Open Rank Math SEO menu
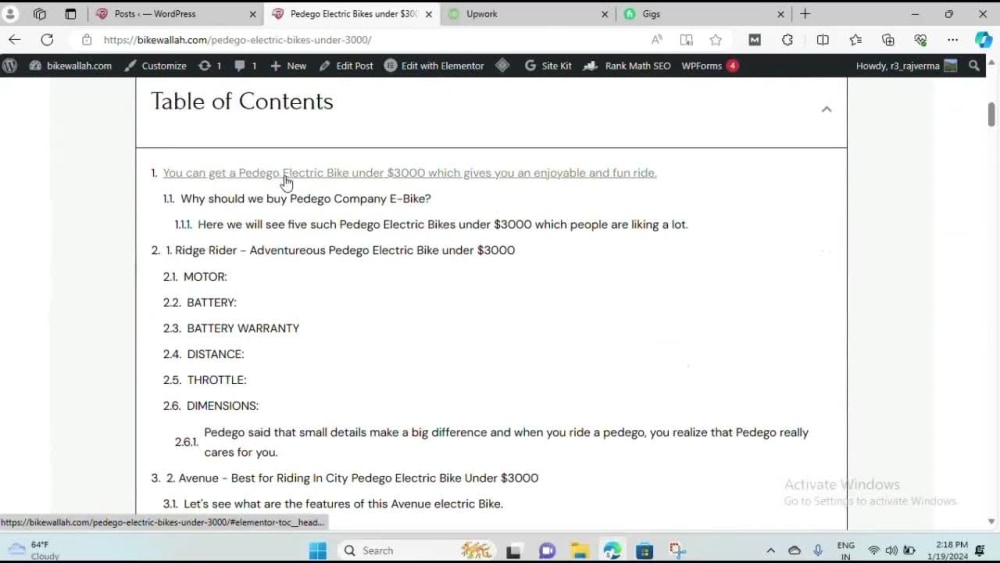This screenshot has height=563, width=1000. (627, 66)
